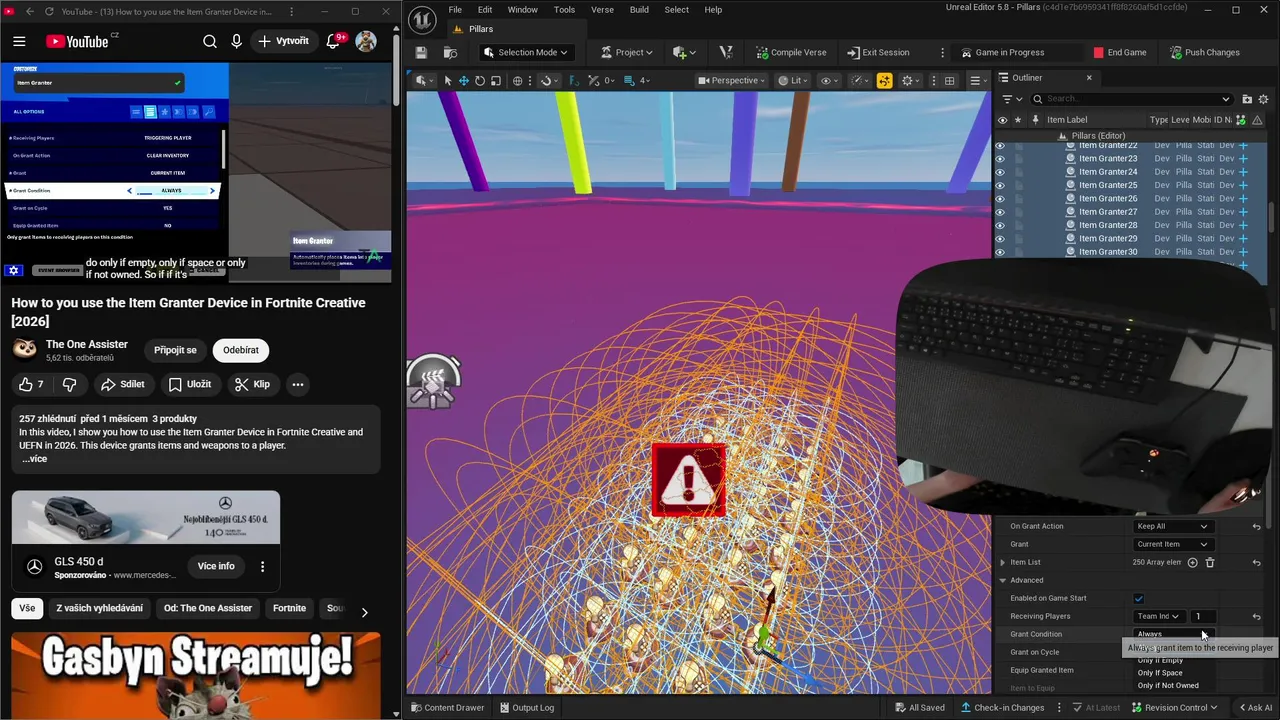The height and width of the screenshot is (720, 1280).
Task: Open the On Grant Action dropdown
Action: pos(1172,526)
